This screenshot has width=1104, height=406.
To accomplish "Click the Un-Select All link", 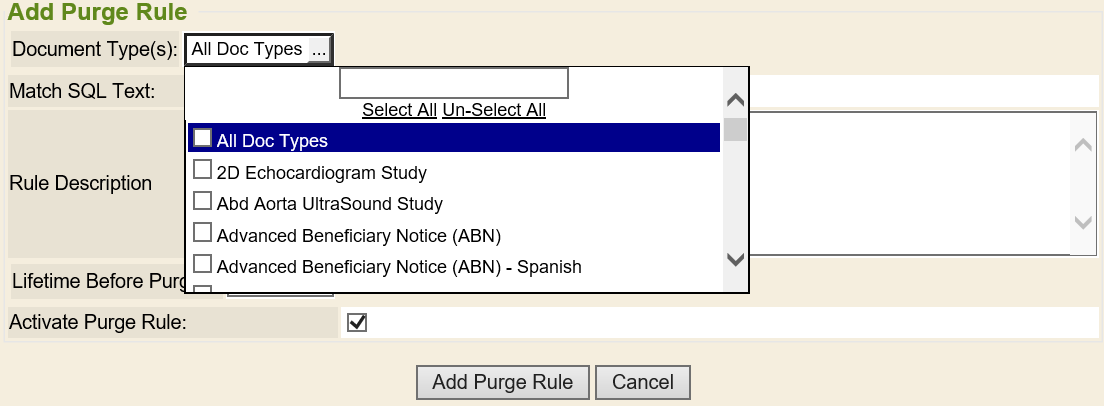I will click(x=494, y=110).
